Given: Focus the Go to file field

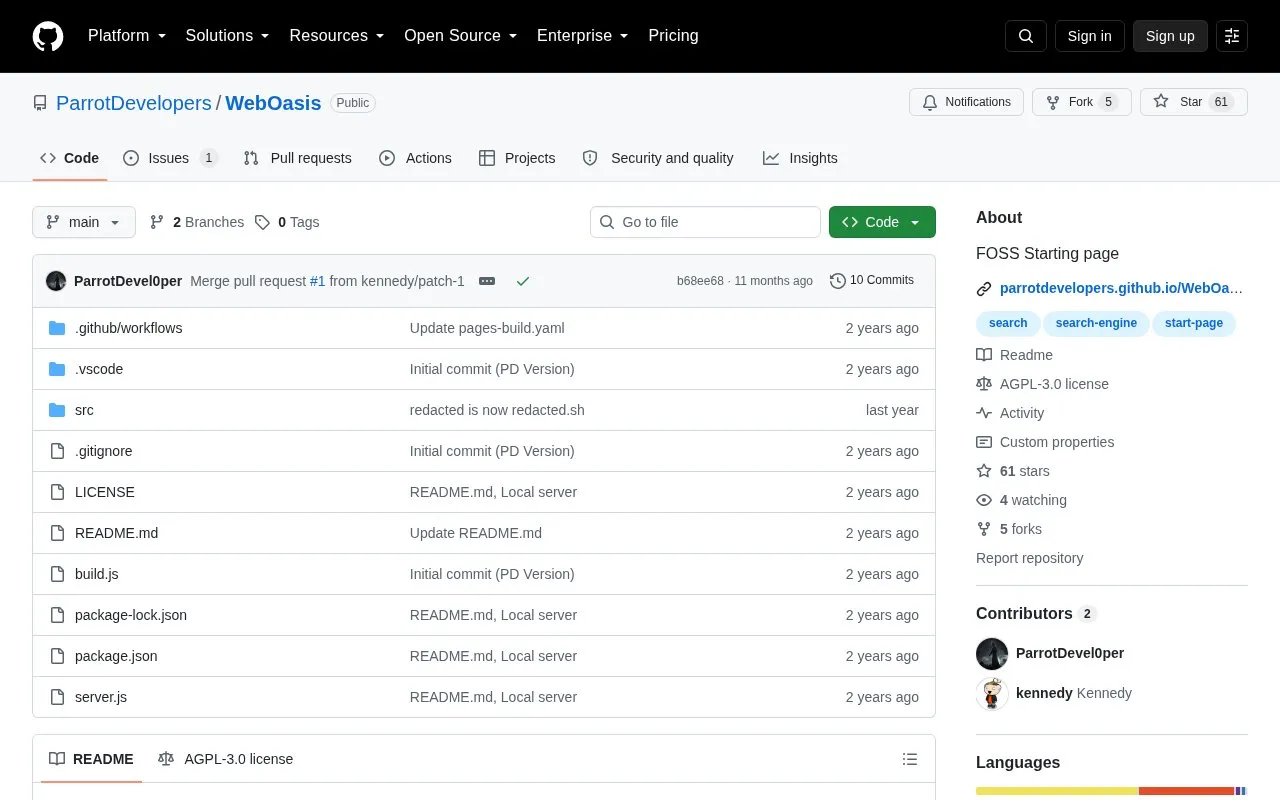Looking at the screenshot, I should click(705, 222).
